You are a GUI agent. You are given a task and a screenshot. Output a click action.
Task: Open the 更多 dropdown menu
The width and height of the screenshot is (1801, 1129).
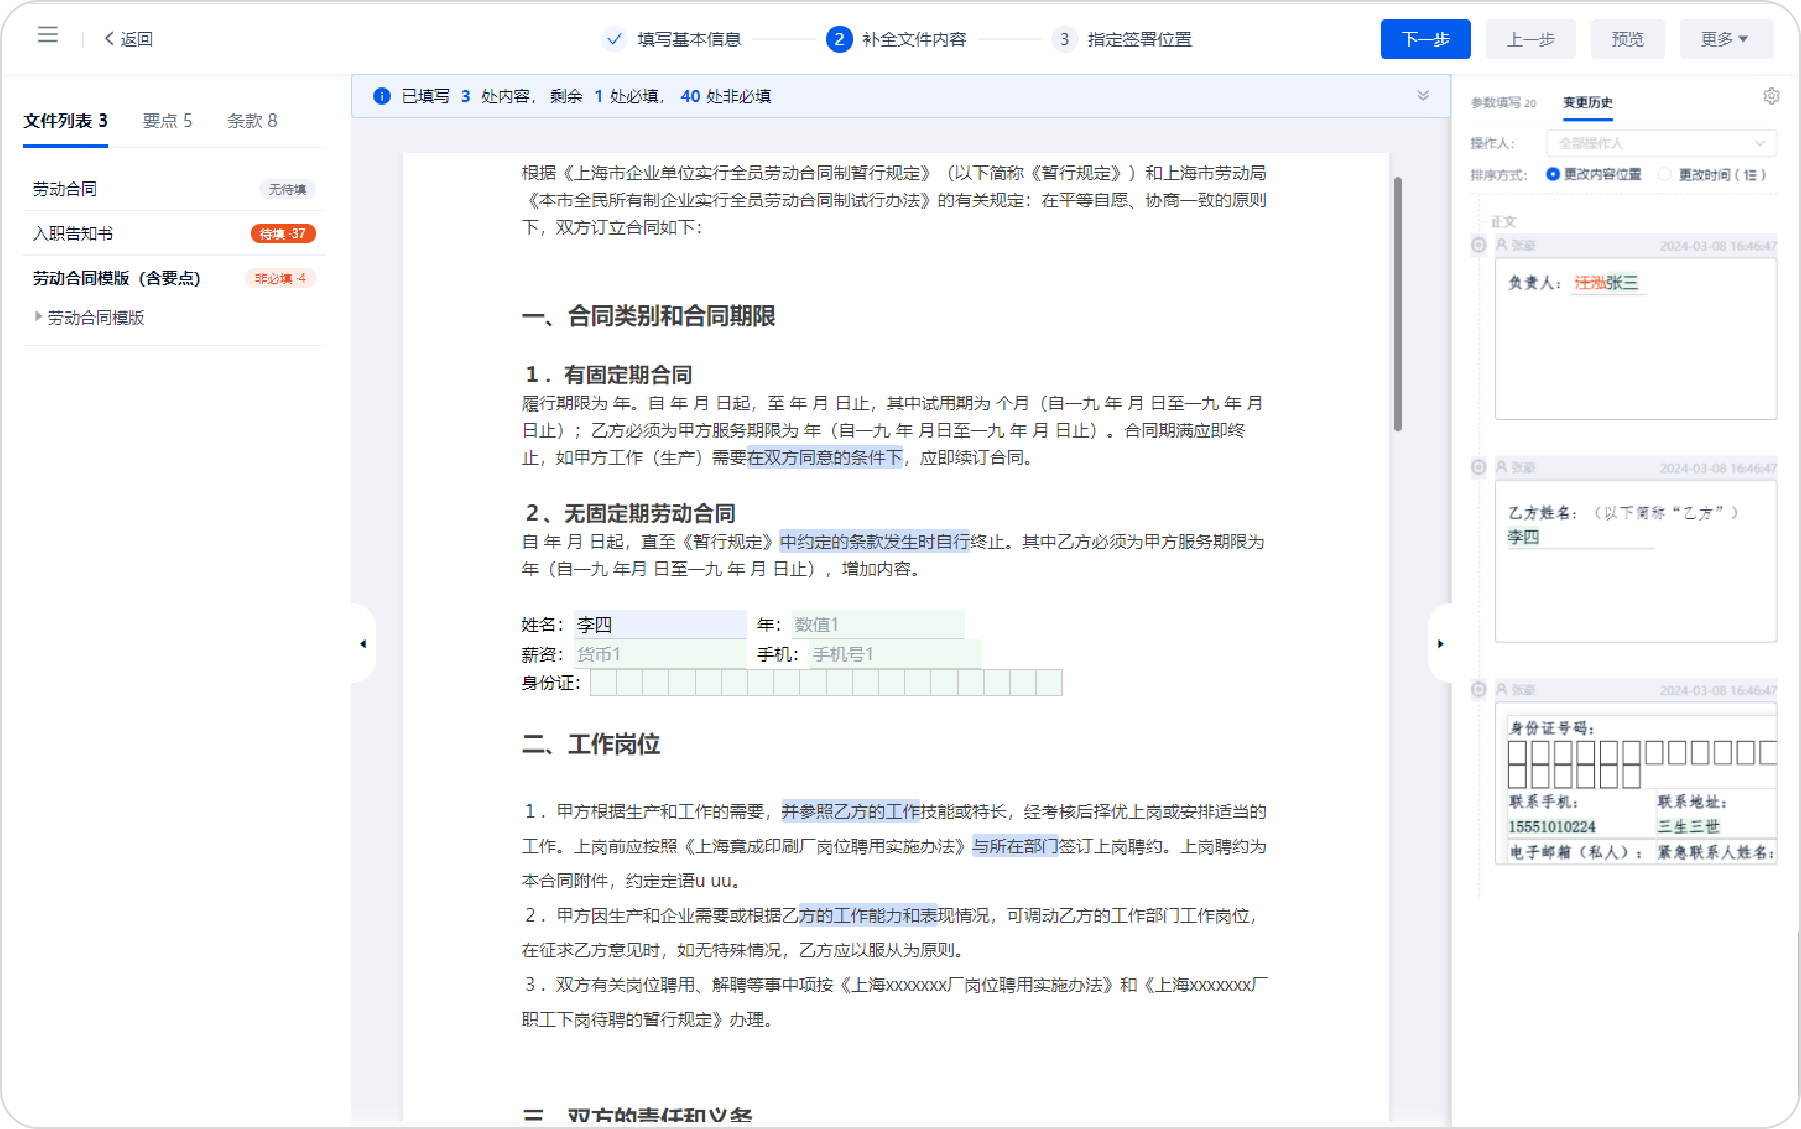coord(1725,39)
